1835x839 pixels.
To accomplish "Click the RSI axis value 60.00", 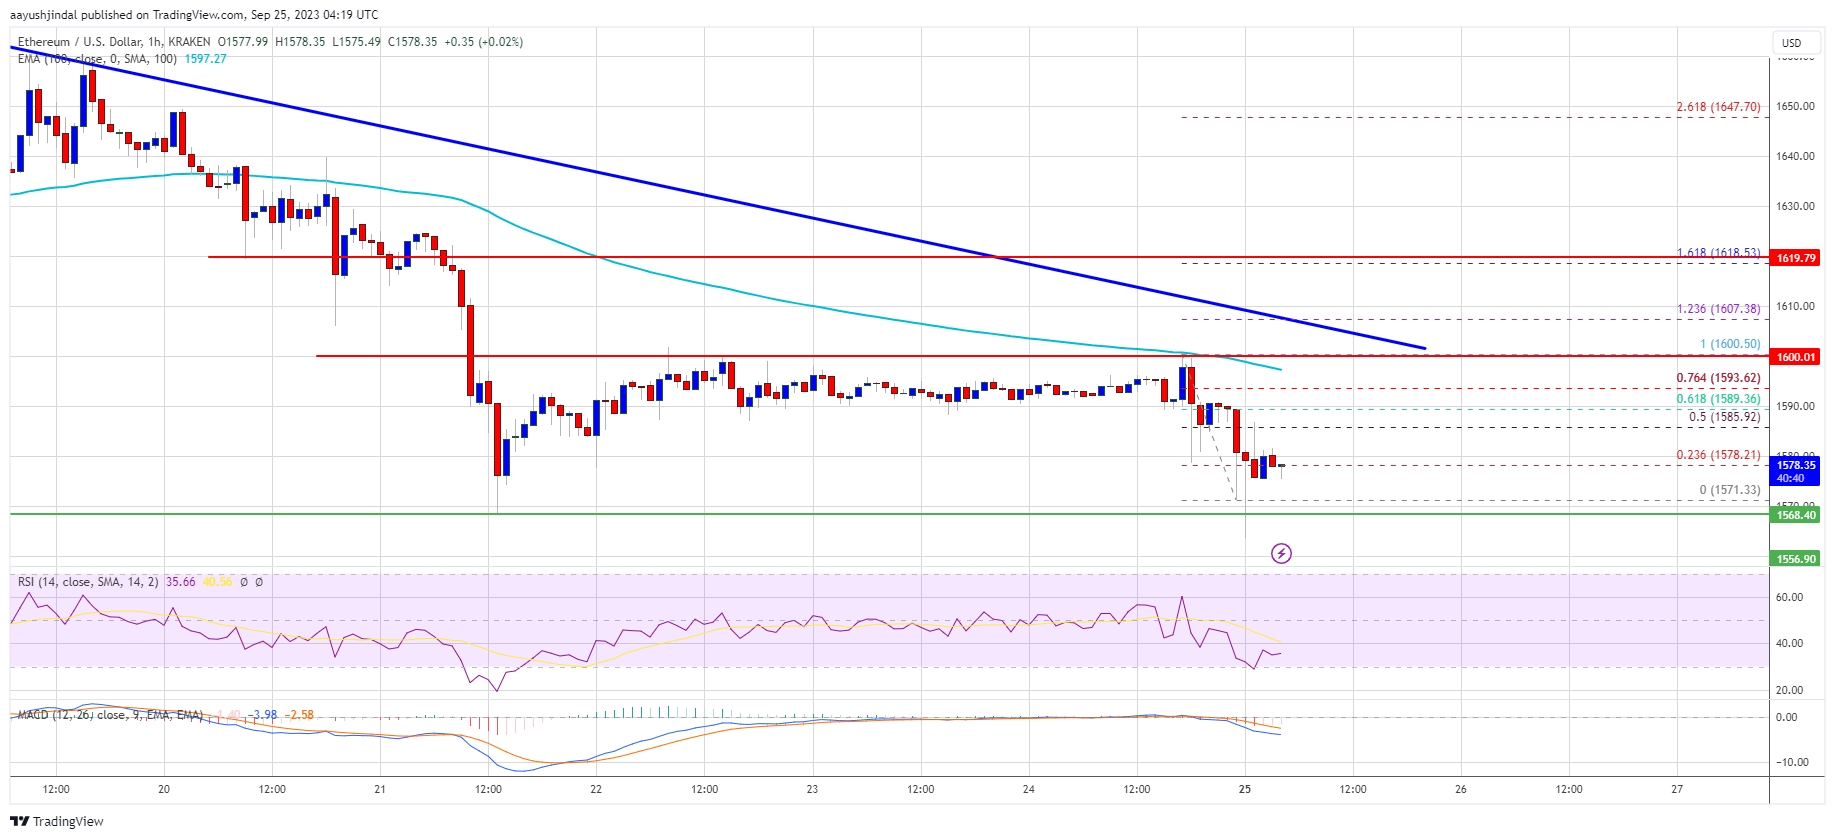I will click(x=1789, y=598).
